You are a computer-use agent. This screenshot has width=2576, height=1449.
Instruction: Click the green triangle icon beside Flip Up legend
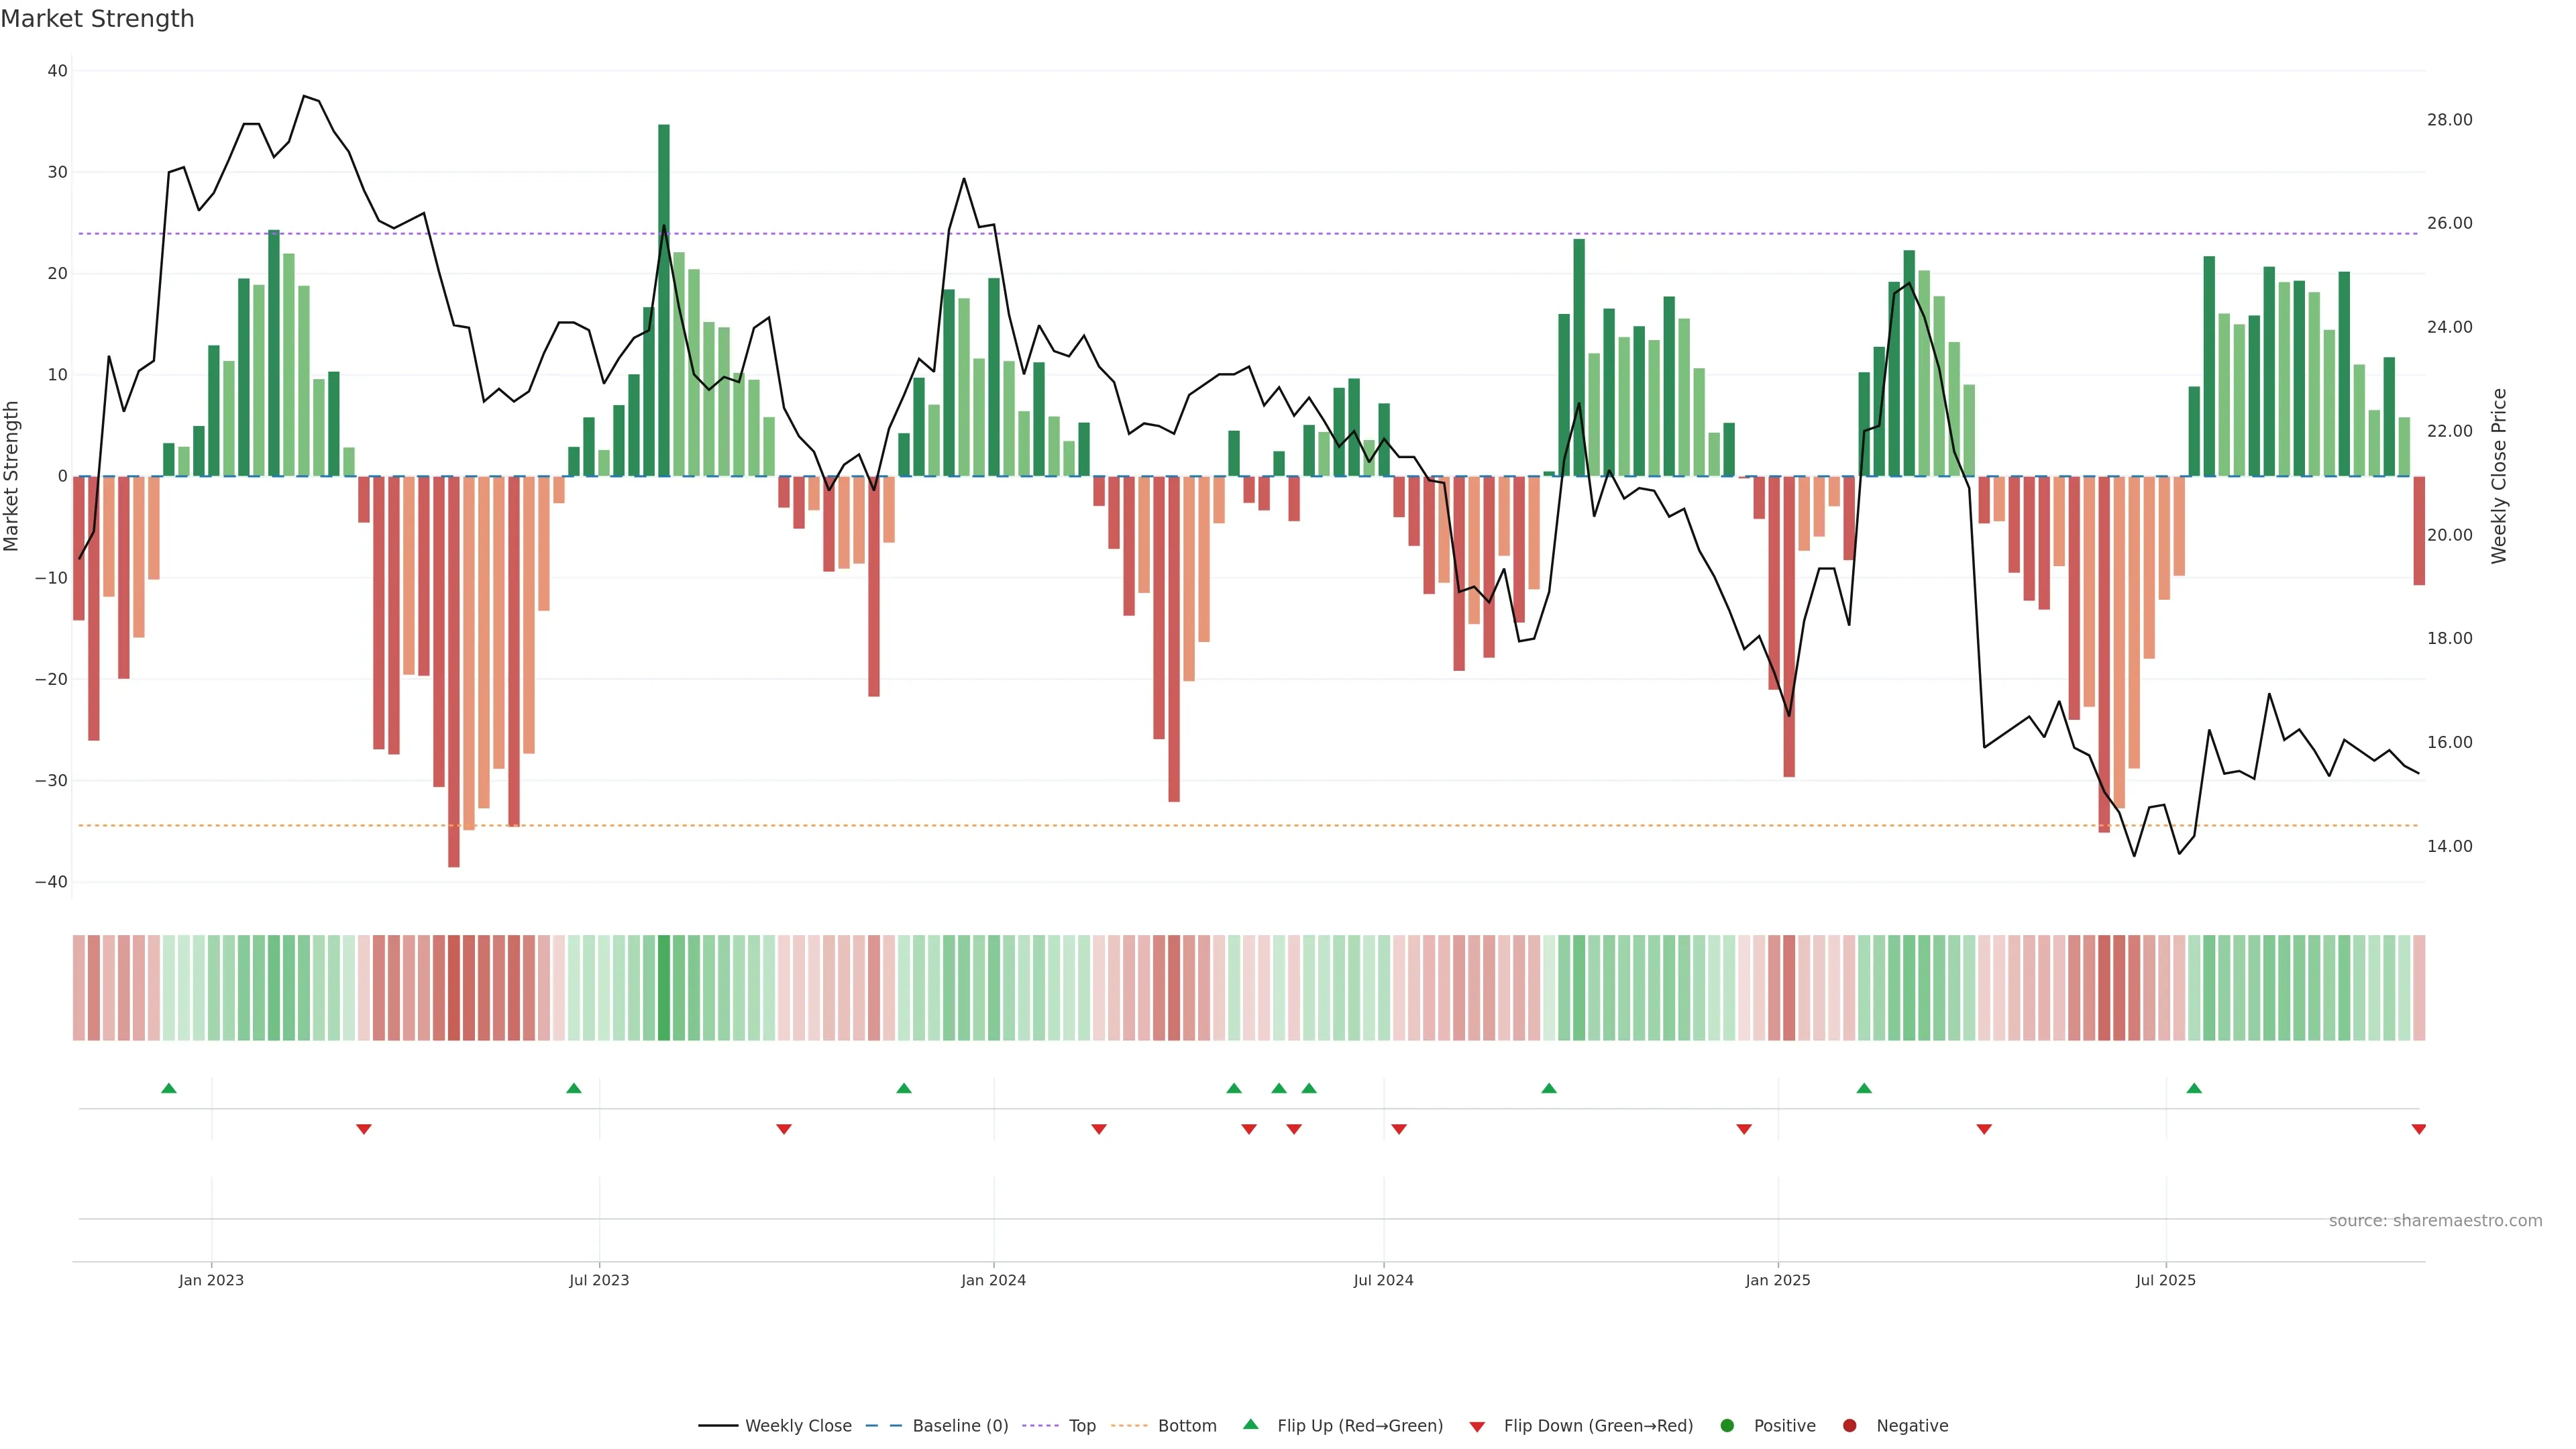point(1250,1424)
